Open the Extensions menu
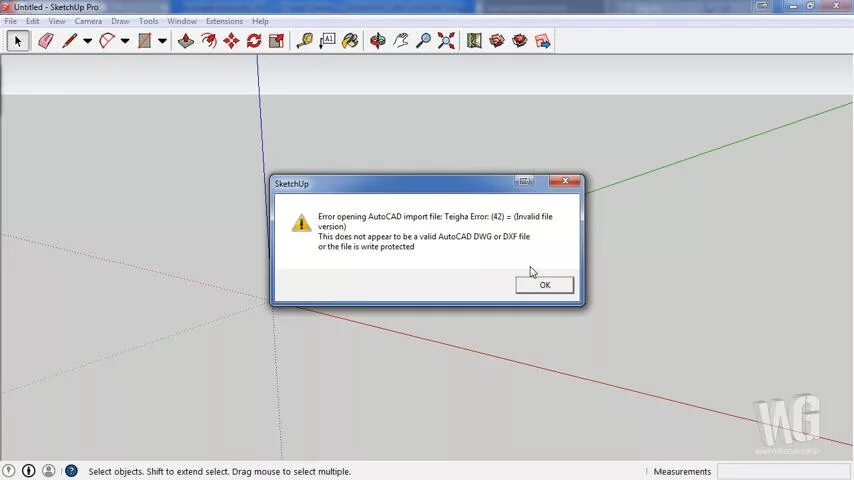 pos(224,21)
